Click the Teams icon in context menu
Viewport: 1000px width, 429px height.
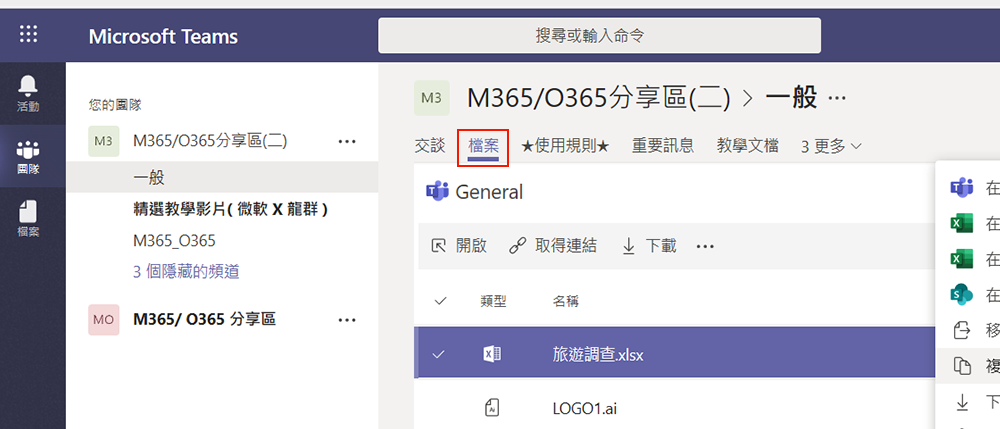pyautogui.click(x=961, y=188)
